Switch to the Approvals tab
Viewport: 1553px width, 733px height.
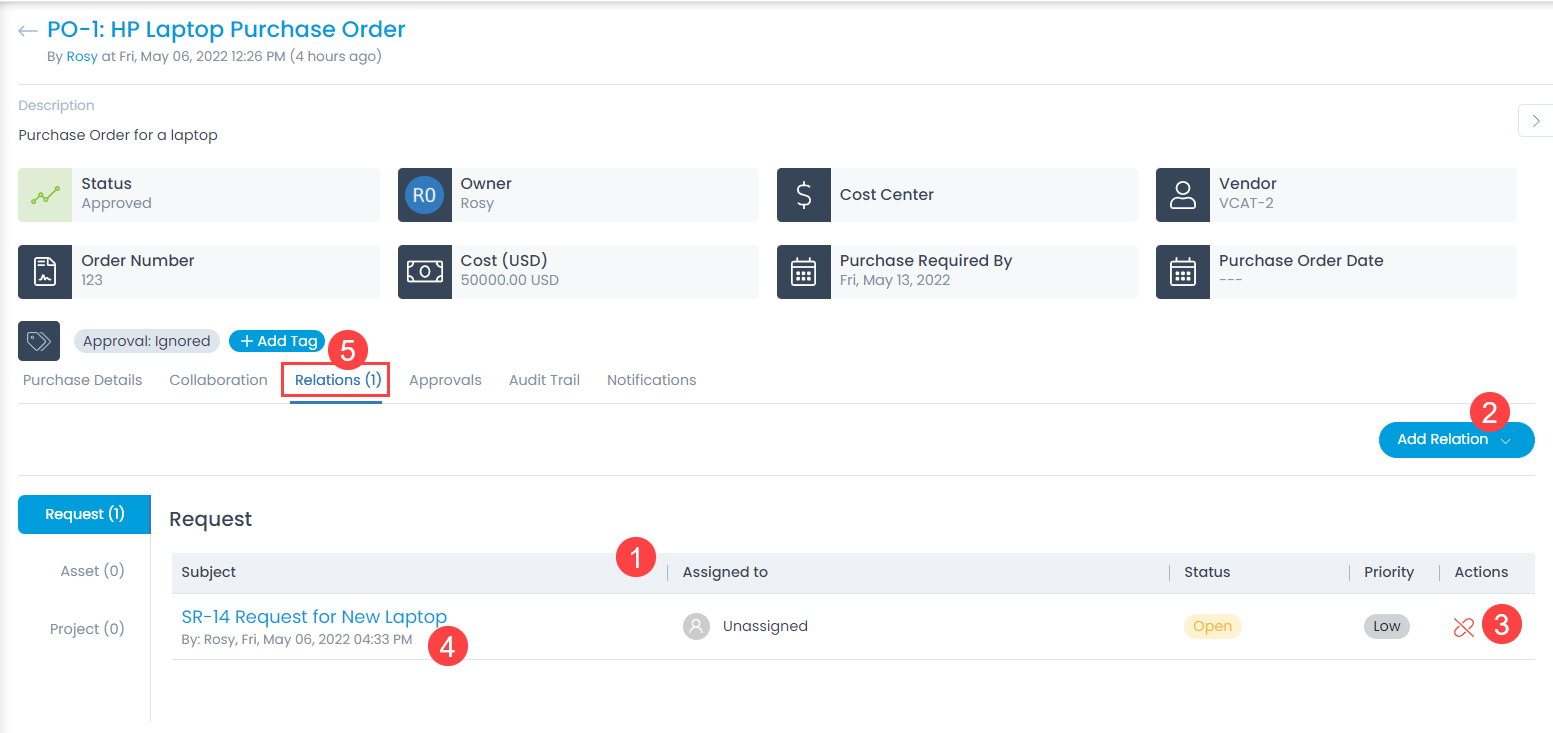445,379
